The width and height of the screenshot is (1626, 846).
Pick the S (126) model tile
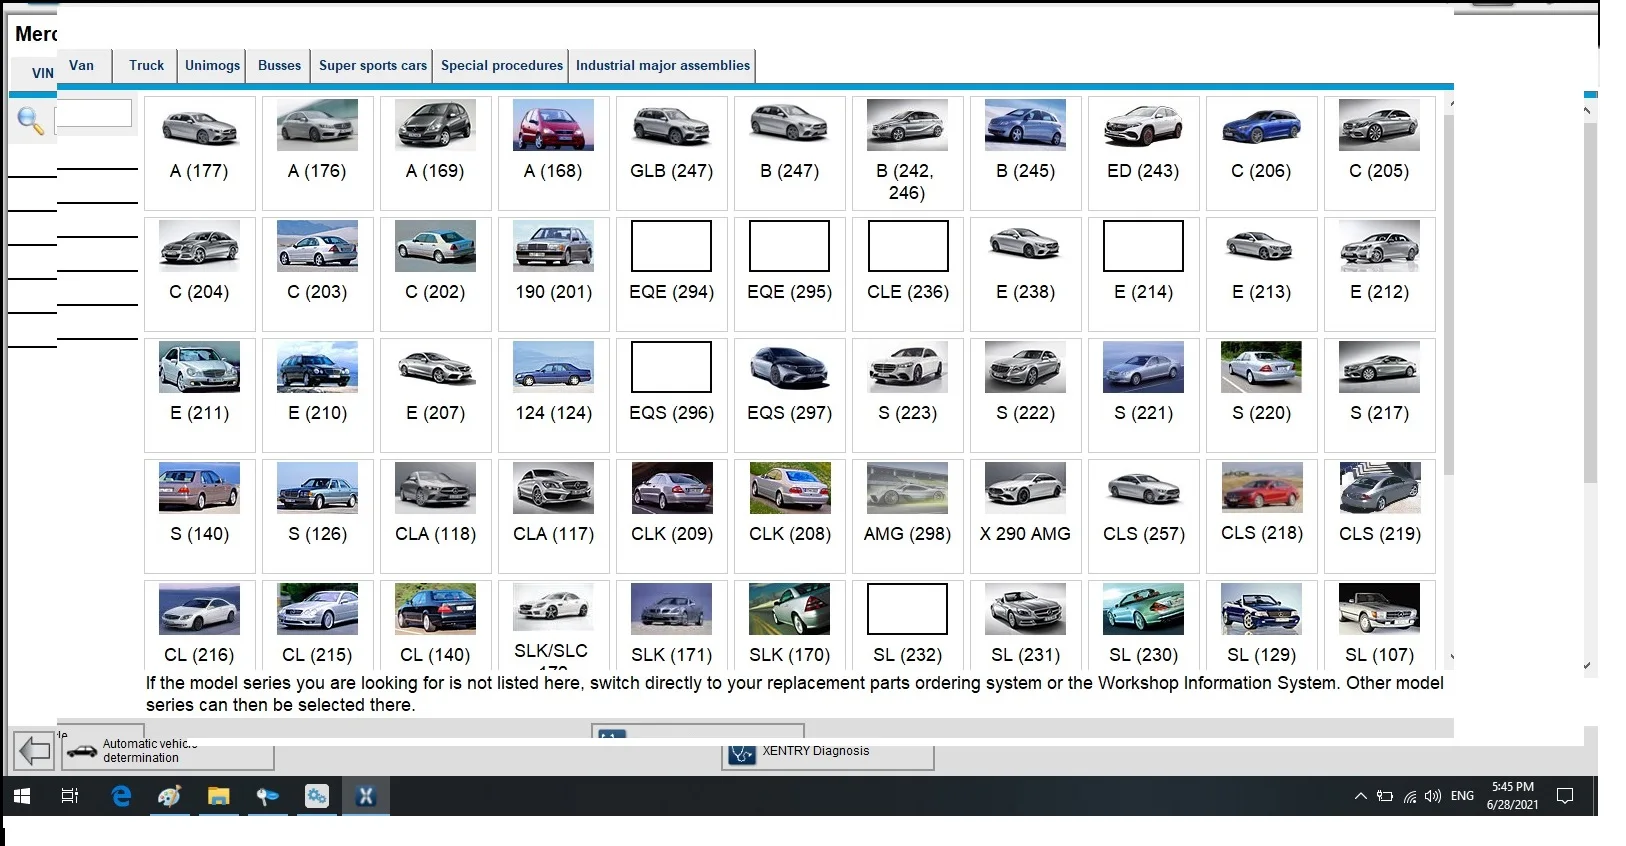point(318,516)
